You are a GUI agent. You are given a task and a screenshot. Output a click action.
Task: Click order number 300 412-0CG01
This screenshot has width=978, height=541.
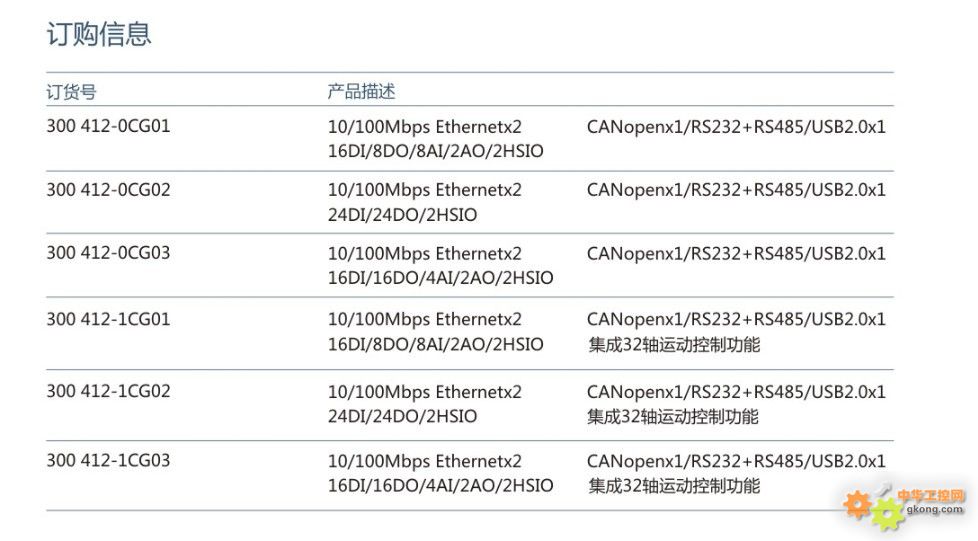click(108, 126)
